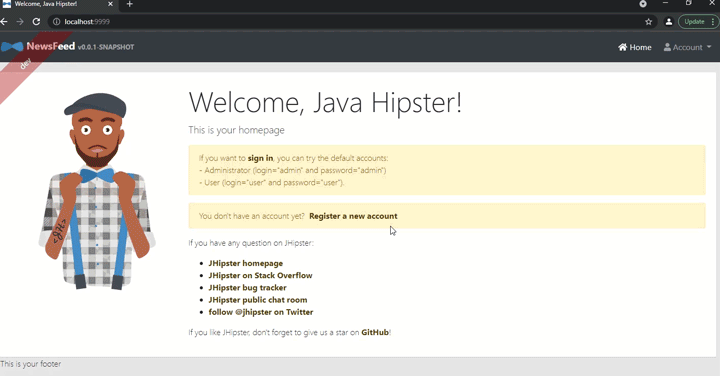Click the NewsFeed bow-tie logo icon
The image size is (720, 376).
point(12,47)
